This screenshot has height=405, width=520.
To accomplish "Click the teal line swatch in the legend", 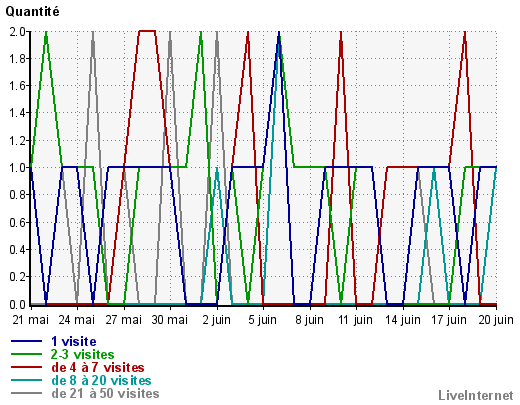I will [x=27, y=380].
